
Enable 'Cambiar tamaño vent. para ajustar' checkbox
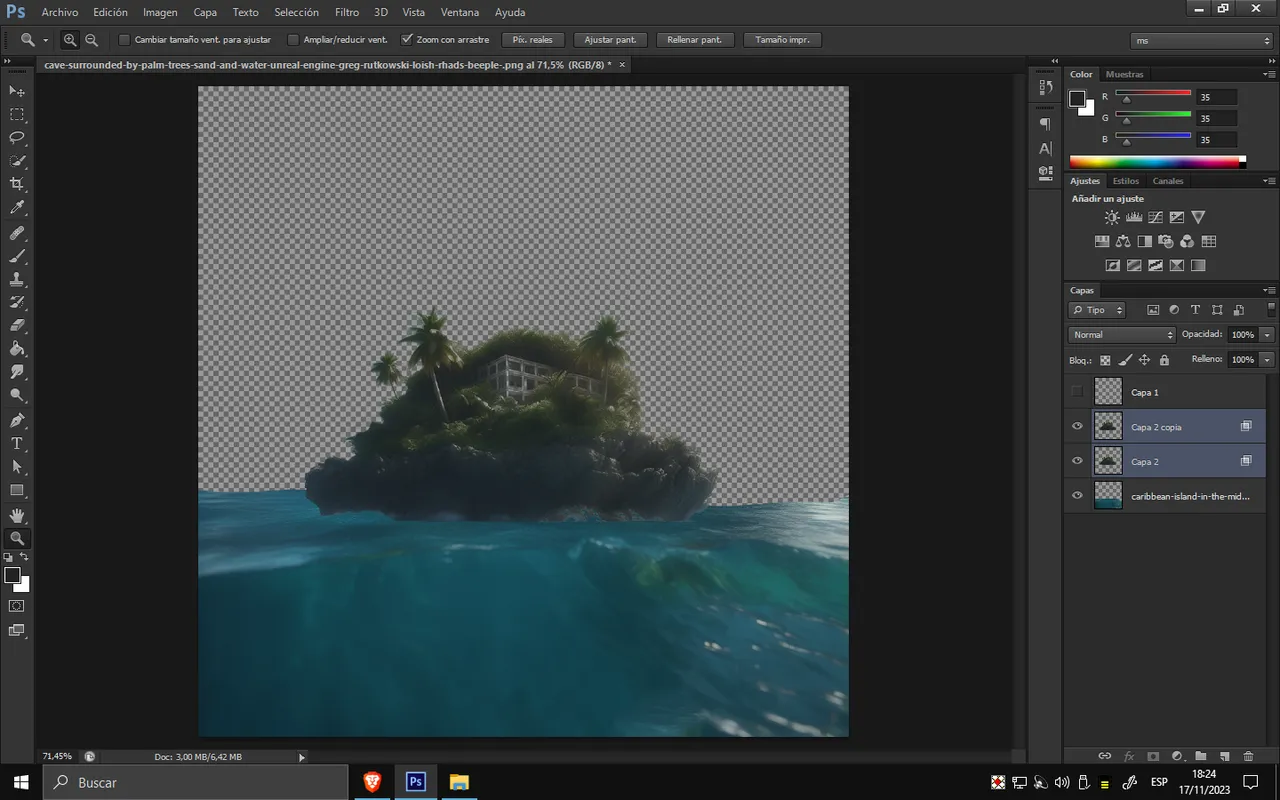click(124, 40)
